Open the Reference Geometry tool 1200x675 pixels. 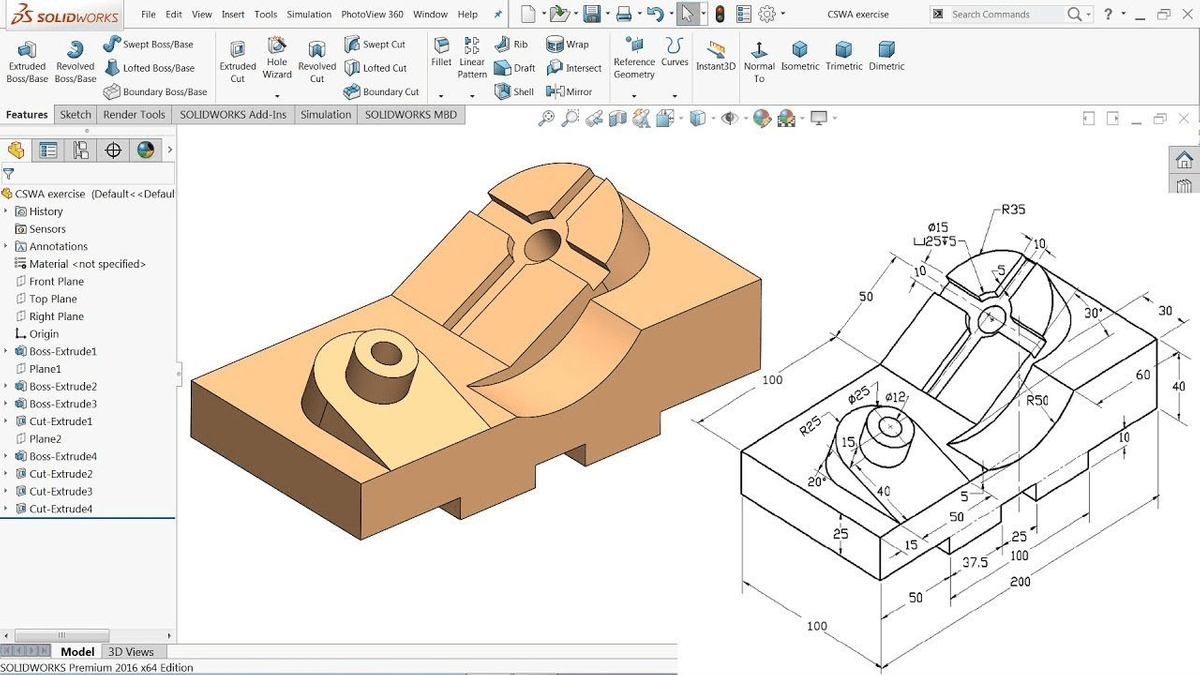(x=633, y=61)
